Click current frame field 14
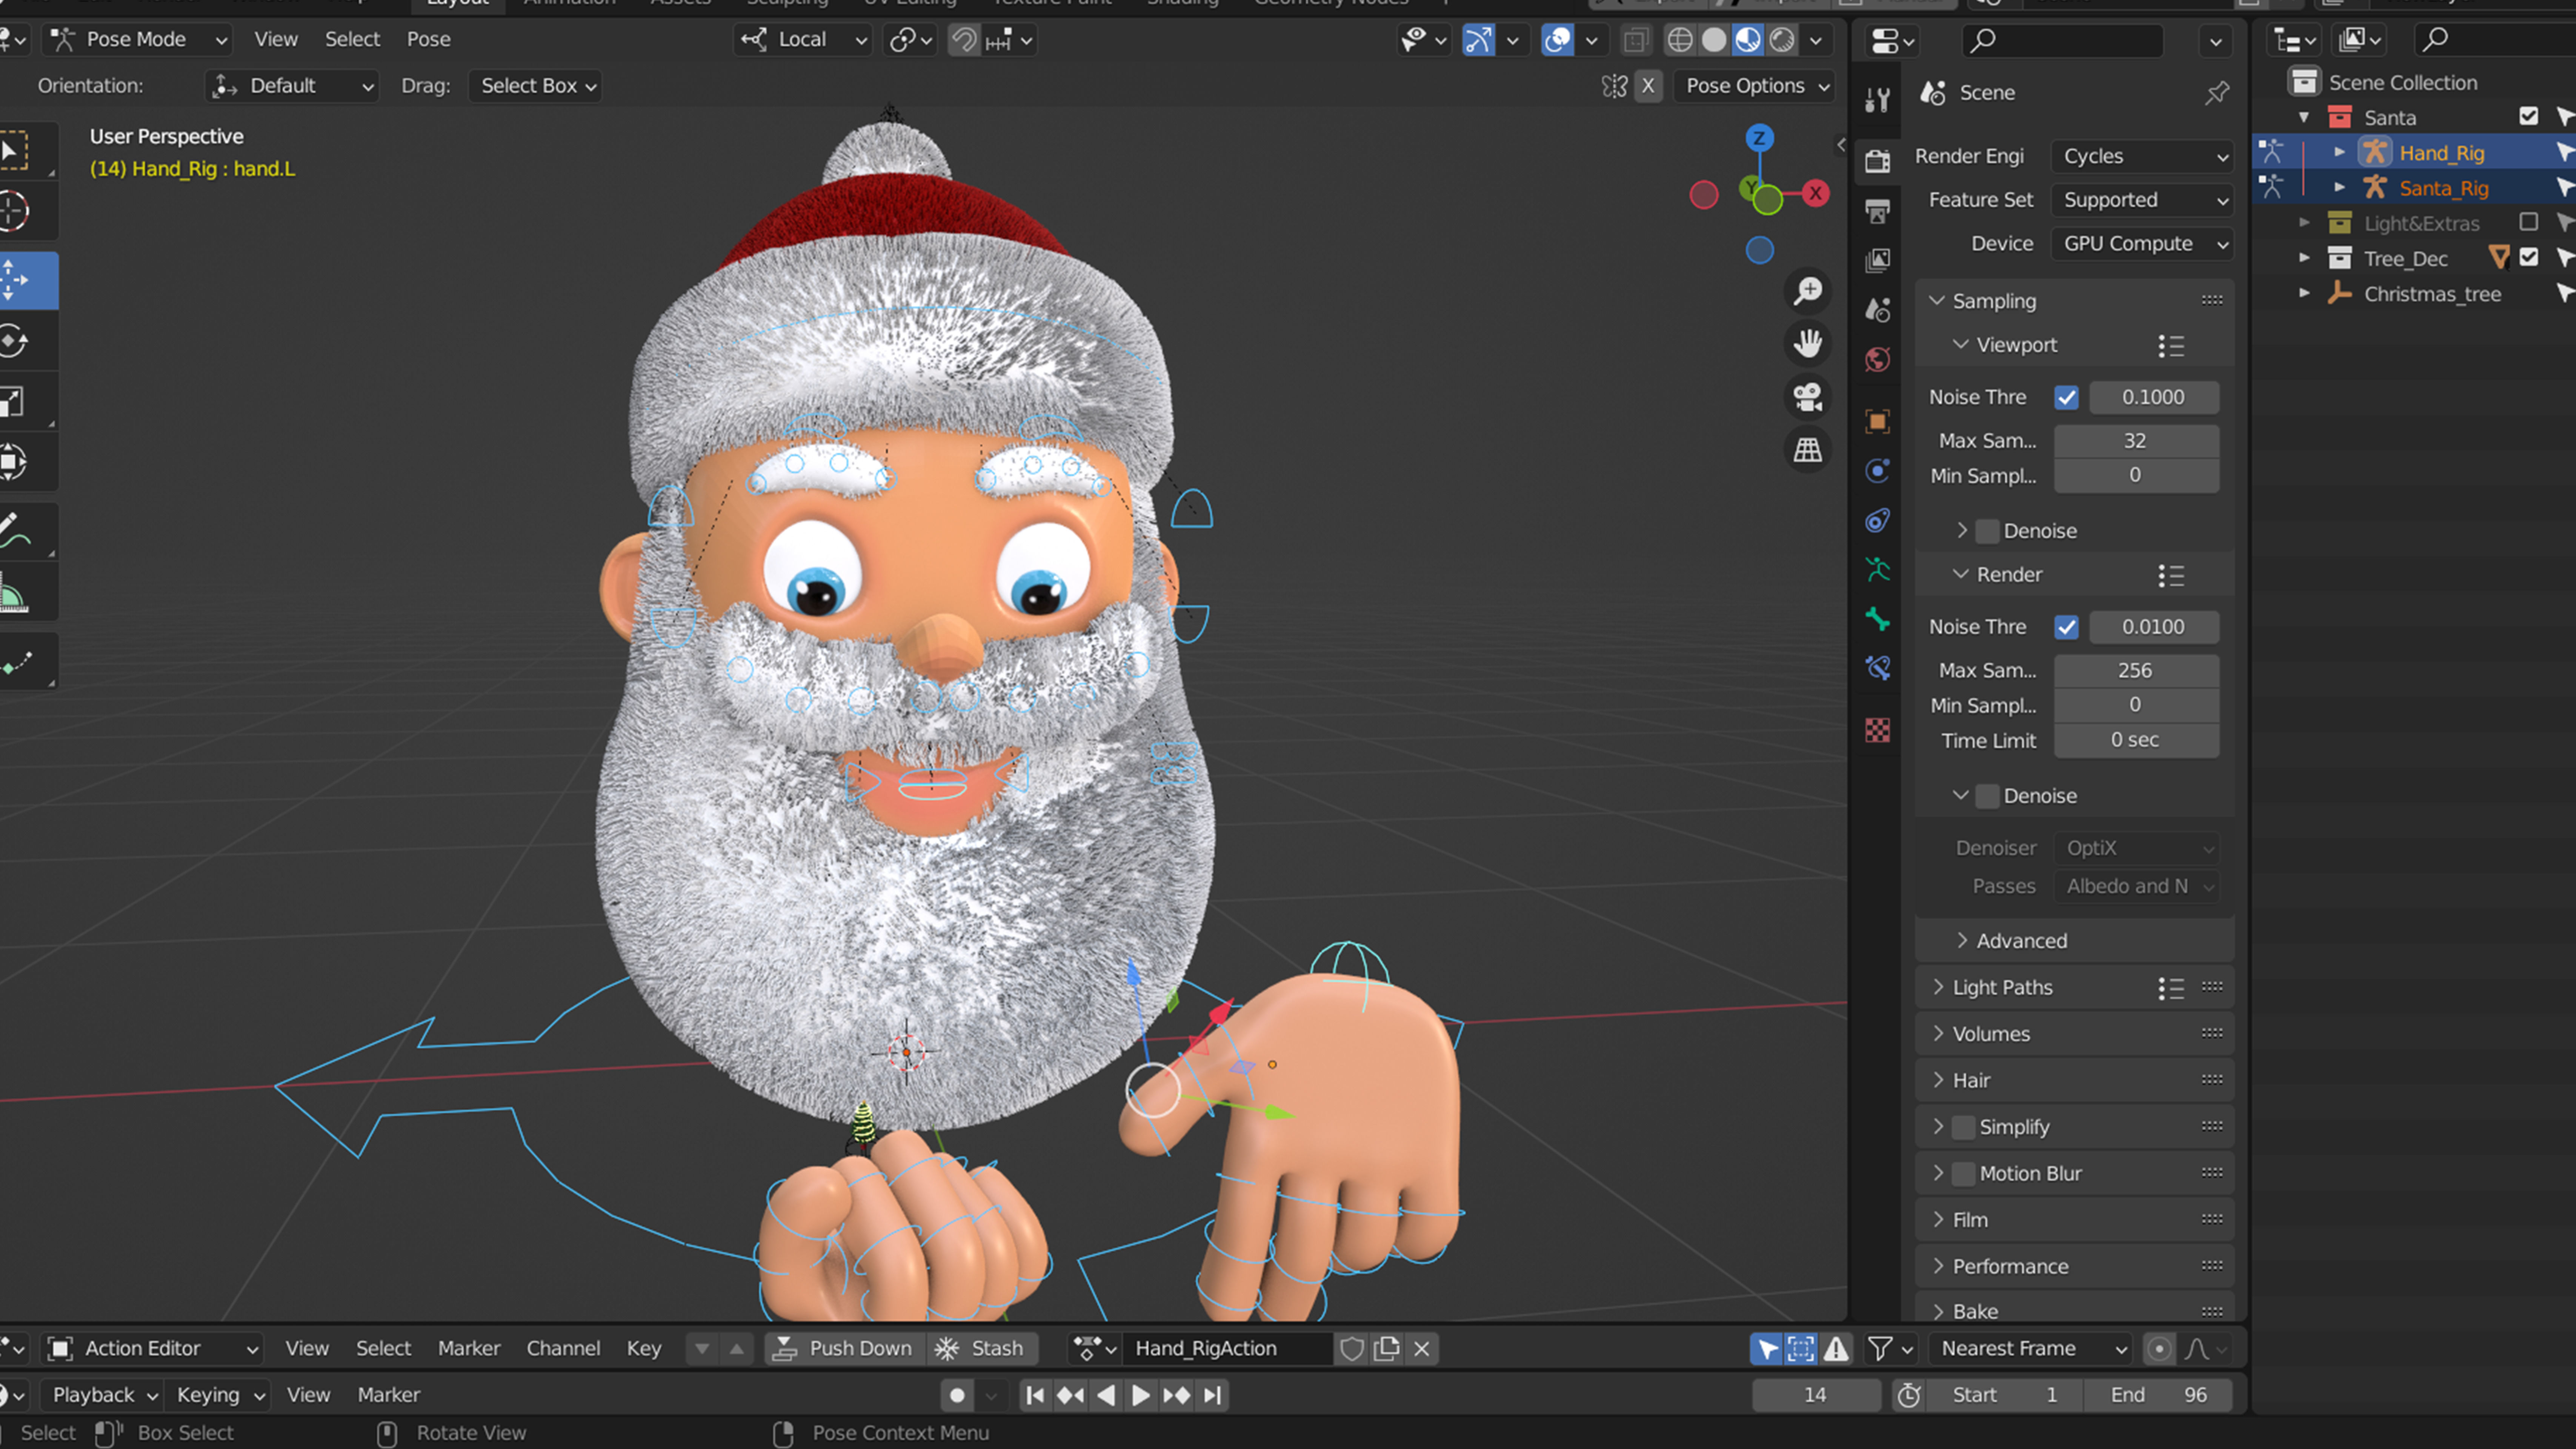The width and height of the screenshot is (2576, 1449). 1816,1395
